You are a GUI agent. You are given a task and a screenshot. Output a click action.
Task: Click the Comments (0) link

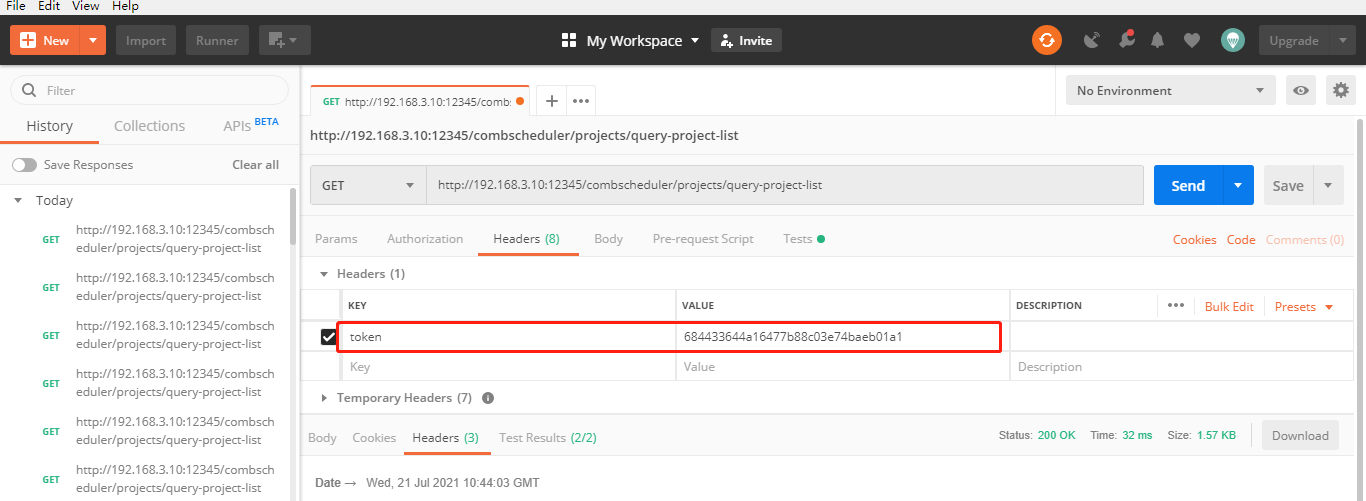[1305, 239]
